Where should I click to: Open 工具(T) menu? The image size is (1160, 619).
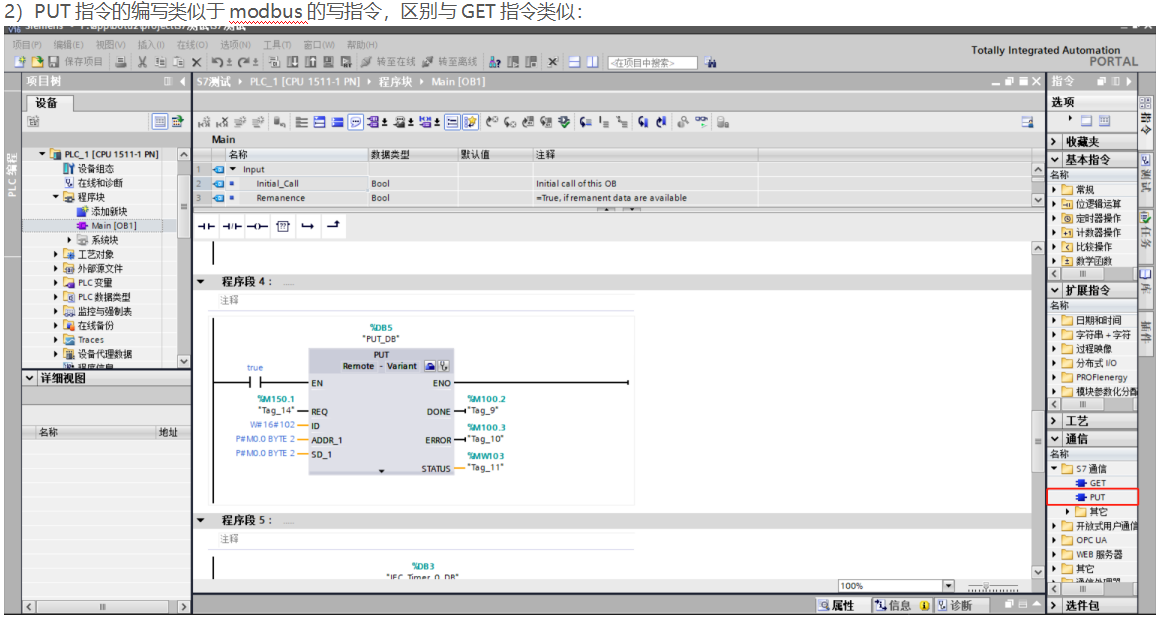click(x=277, y=45)
